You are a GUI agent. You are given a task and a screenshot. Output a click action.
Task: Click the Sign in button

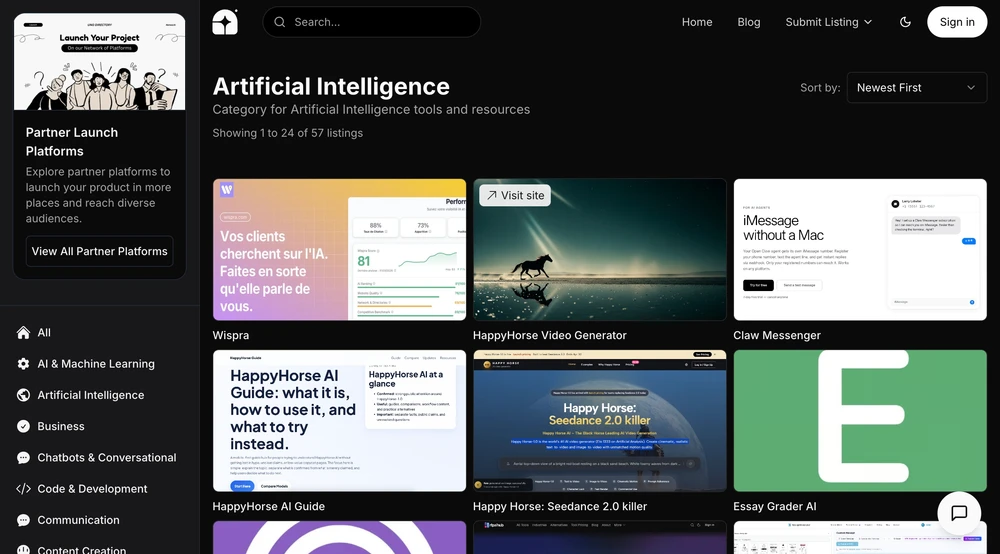[957, 22]
